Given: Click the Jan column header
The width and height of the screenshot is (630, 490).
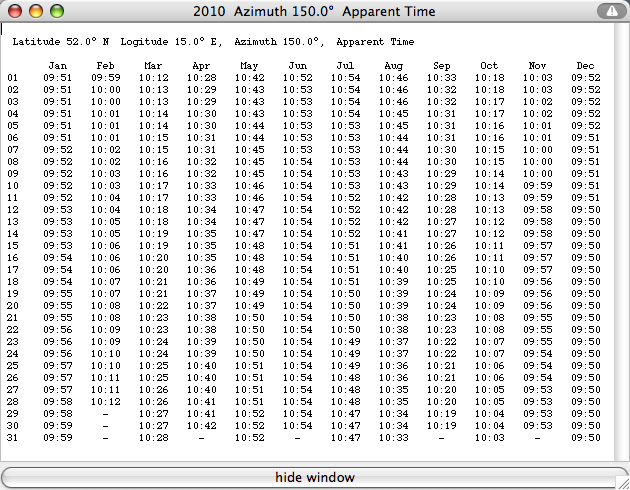Looking at the screenshot, I should tap(58, 66).
